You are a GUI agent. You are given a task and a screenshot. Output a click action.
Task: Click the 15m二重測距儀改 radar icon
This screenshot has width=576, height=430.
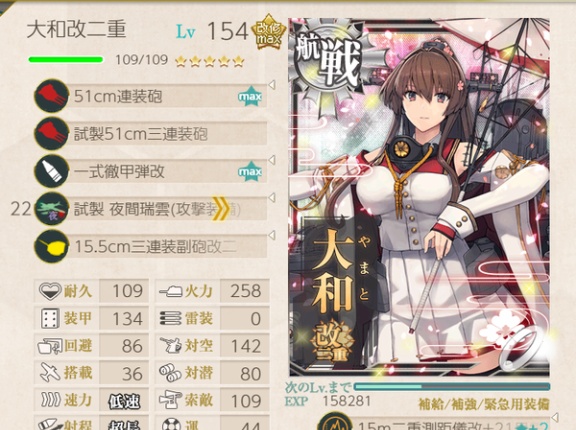pos(335,422)
